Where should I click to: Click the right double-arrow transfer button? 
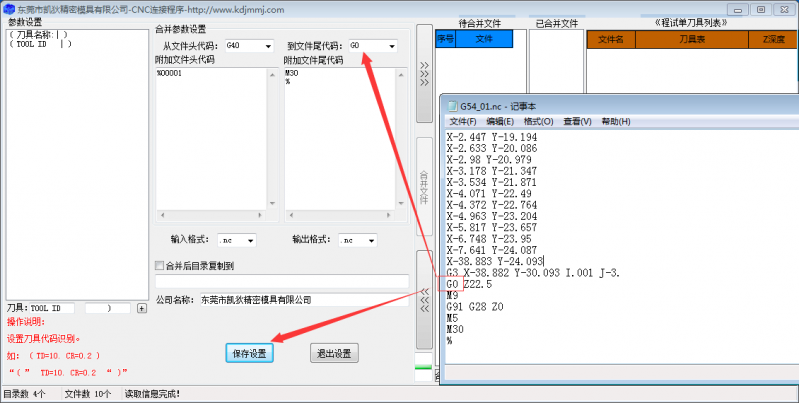(424, 74)
